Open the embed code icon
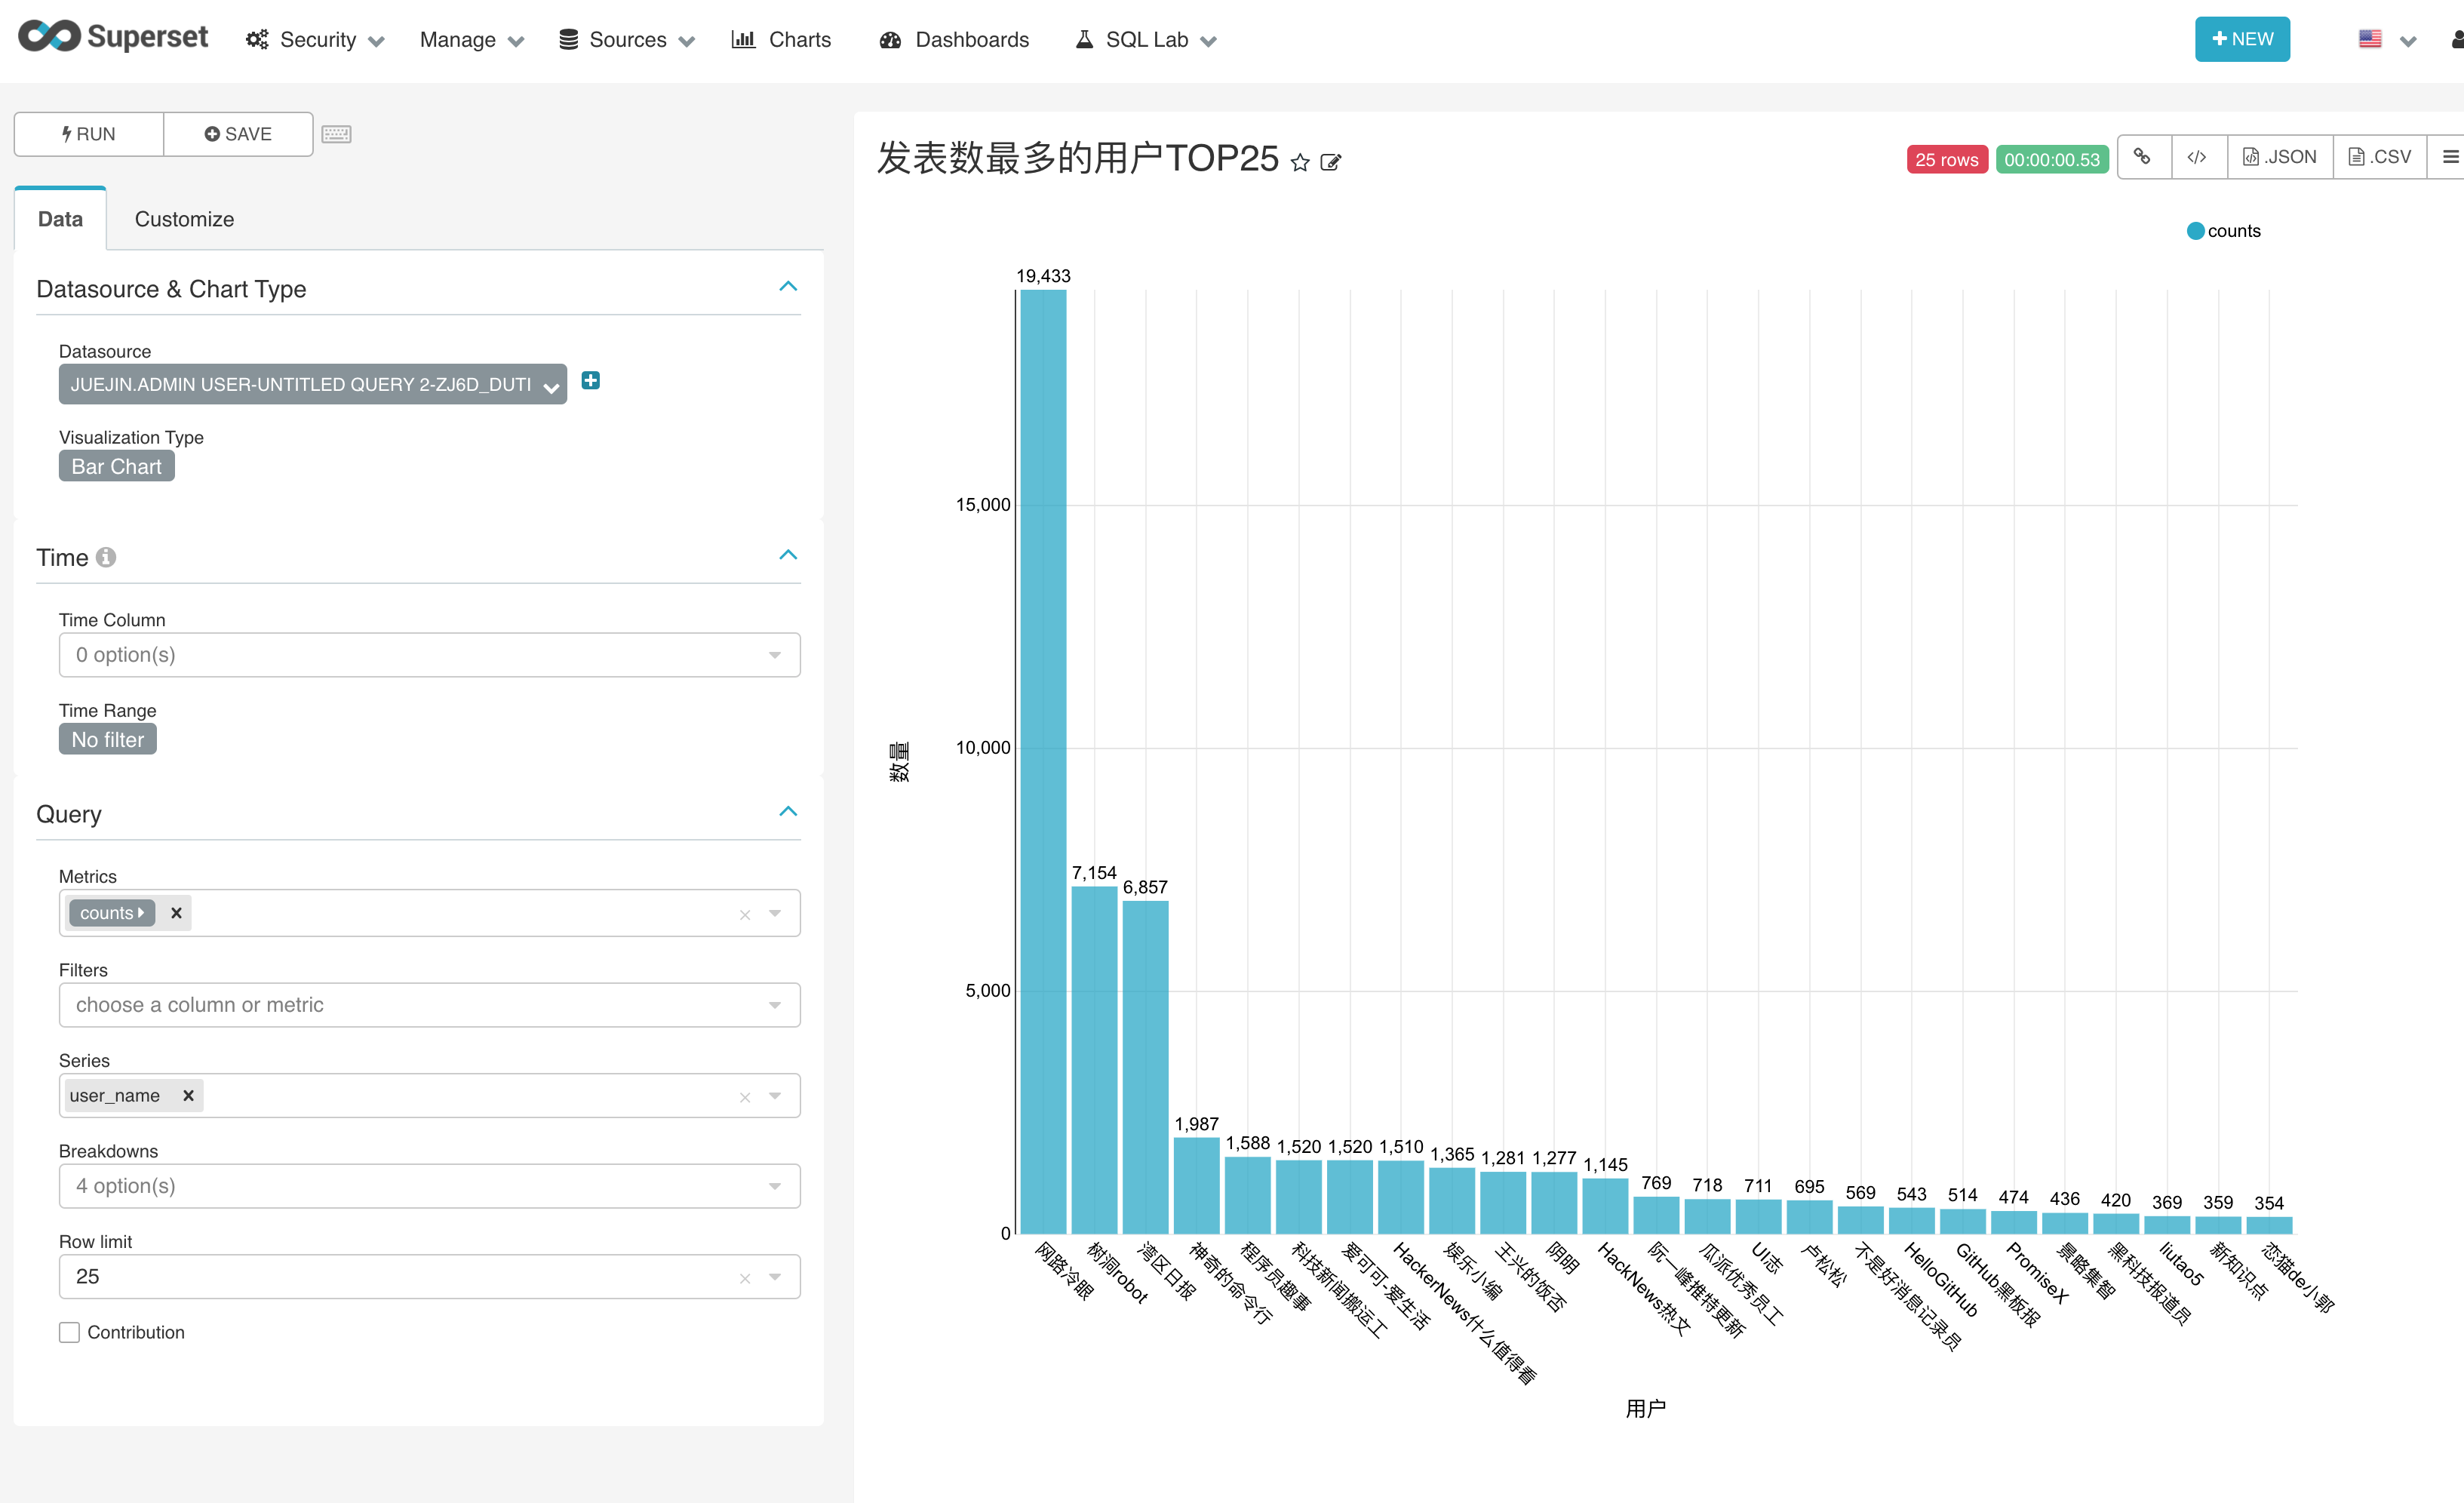 [2197, 157]
